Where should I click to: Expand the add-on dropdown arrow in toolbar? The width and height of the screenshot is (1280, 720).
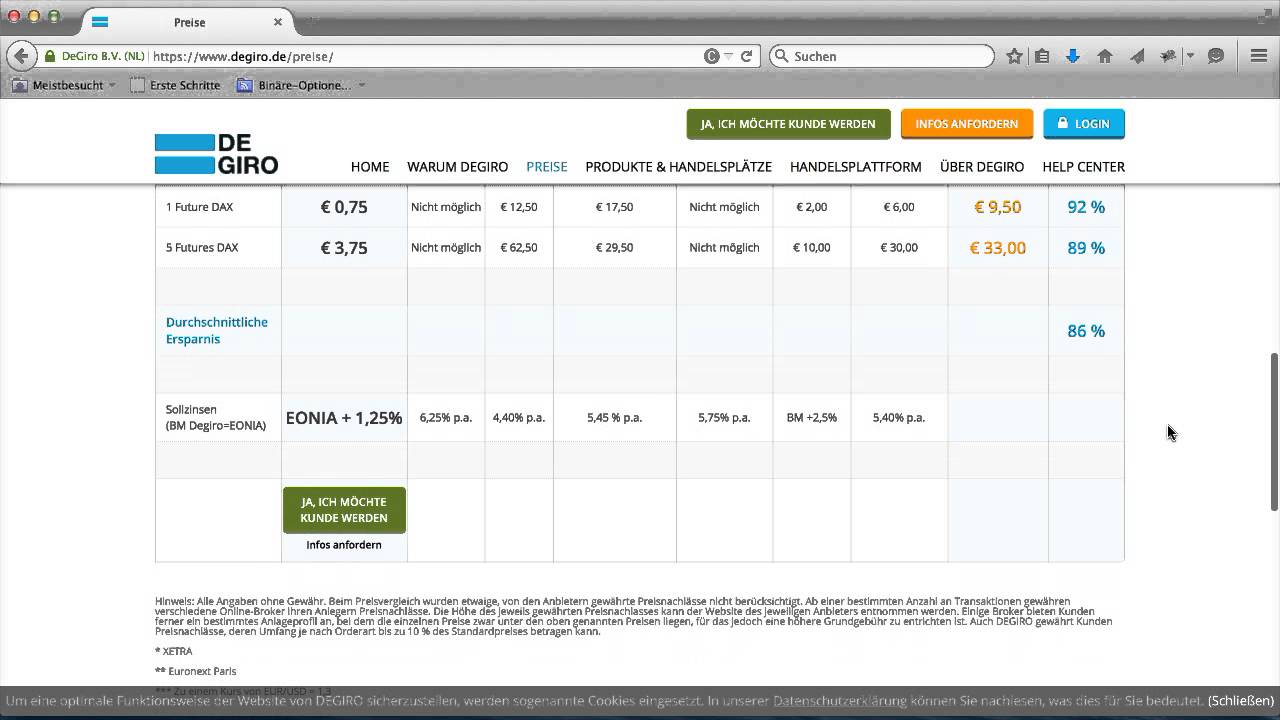tap(1190, 57)
